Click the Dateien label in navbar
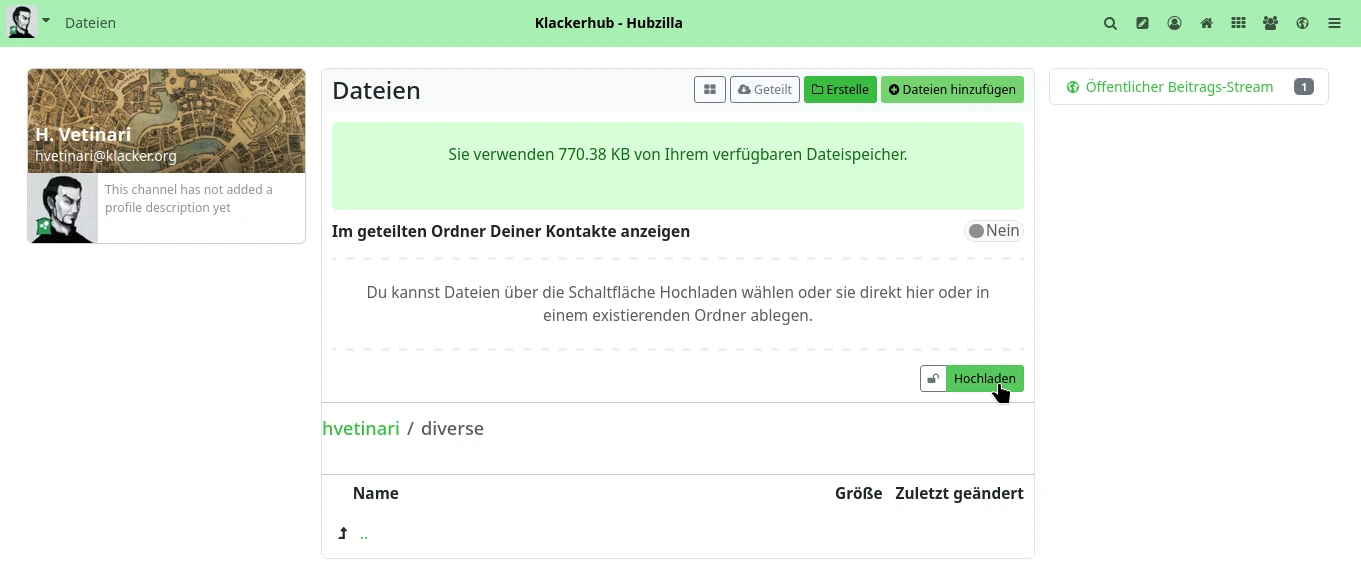Viewport: 1361px width, 569px height. pos(90,23)
